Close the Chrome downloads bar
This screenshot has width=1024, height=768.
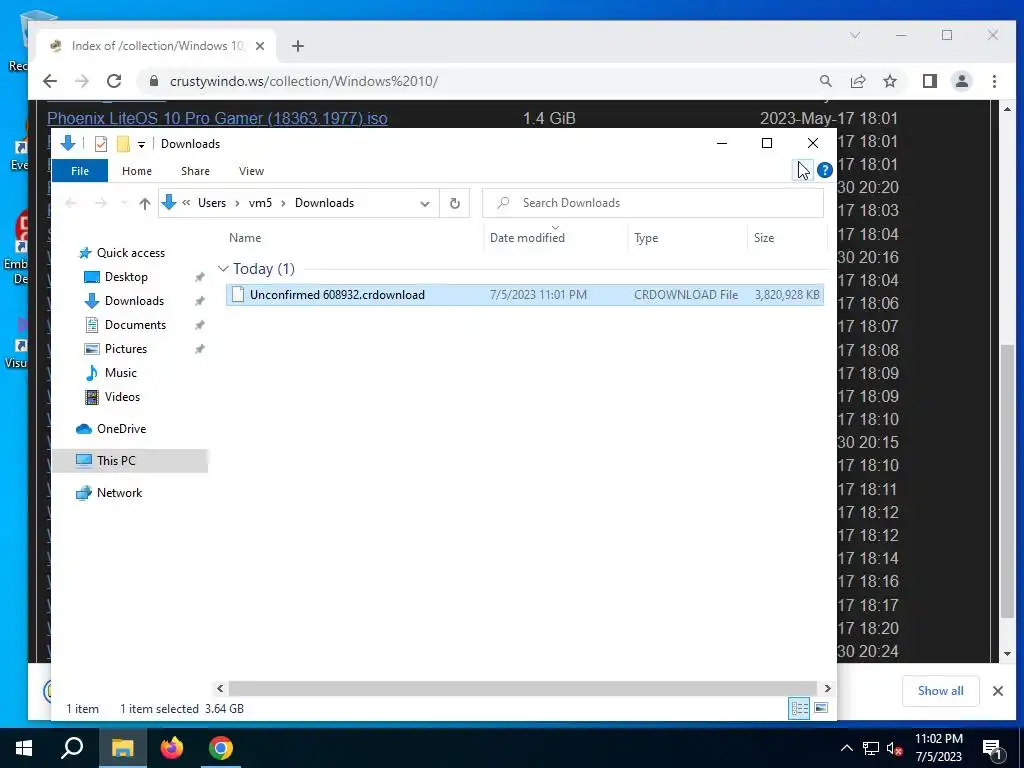pos(997,691)
